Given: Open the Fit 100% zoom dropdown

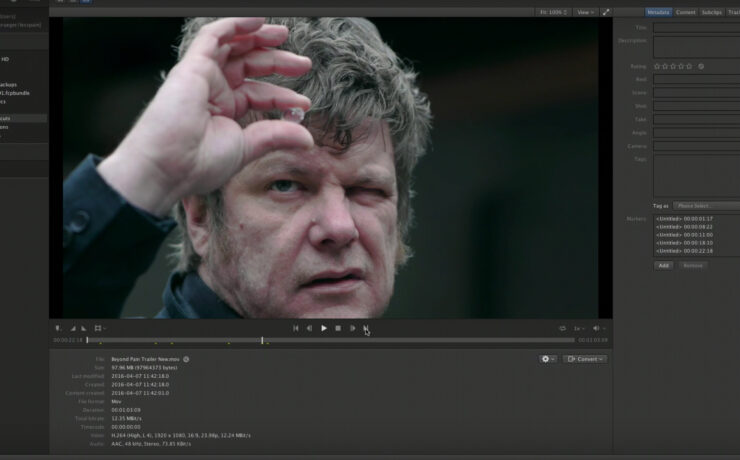Looking at the screenshot, I should pos(553,12).
